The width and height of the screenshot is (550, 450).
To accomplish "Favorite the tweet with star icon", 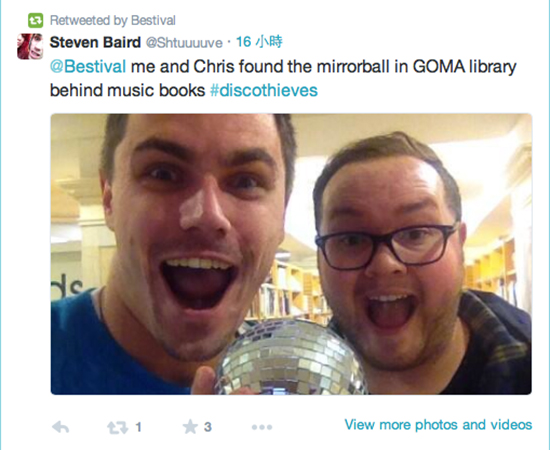I will click(190, 427).
